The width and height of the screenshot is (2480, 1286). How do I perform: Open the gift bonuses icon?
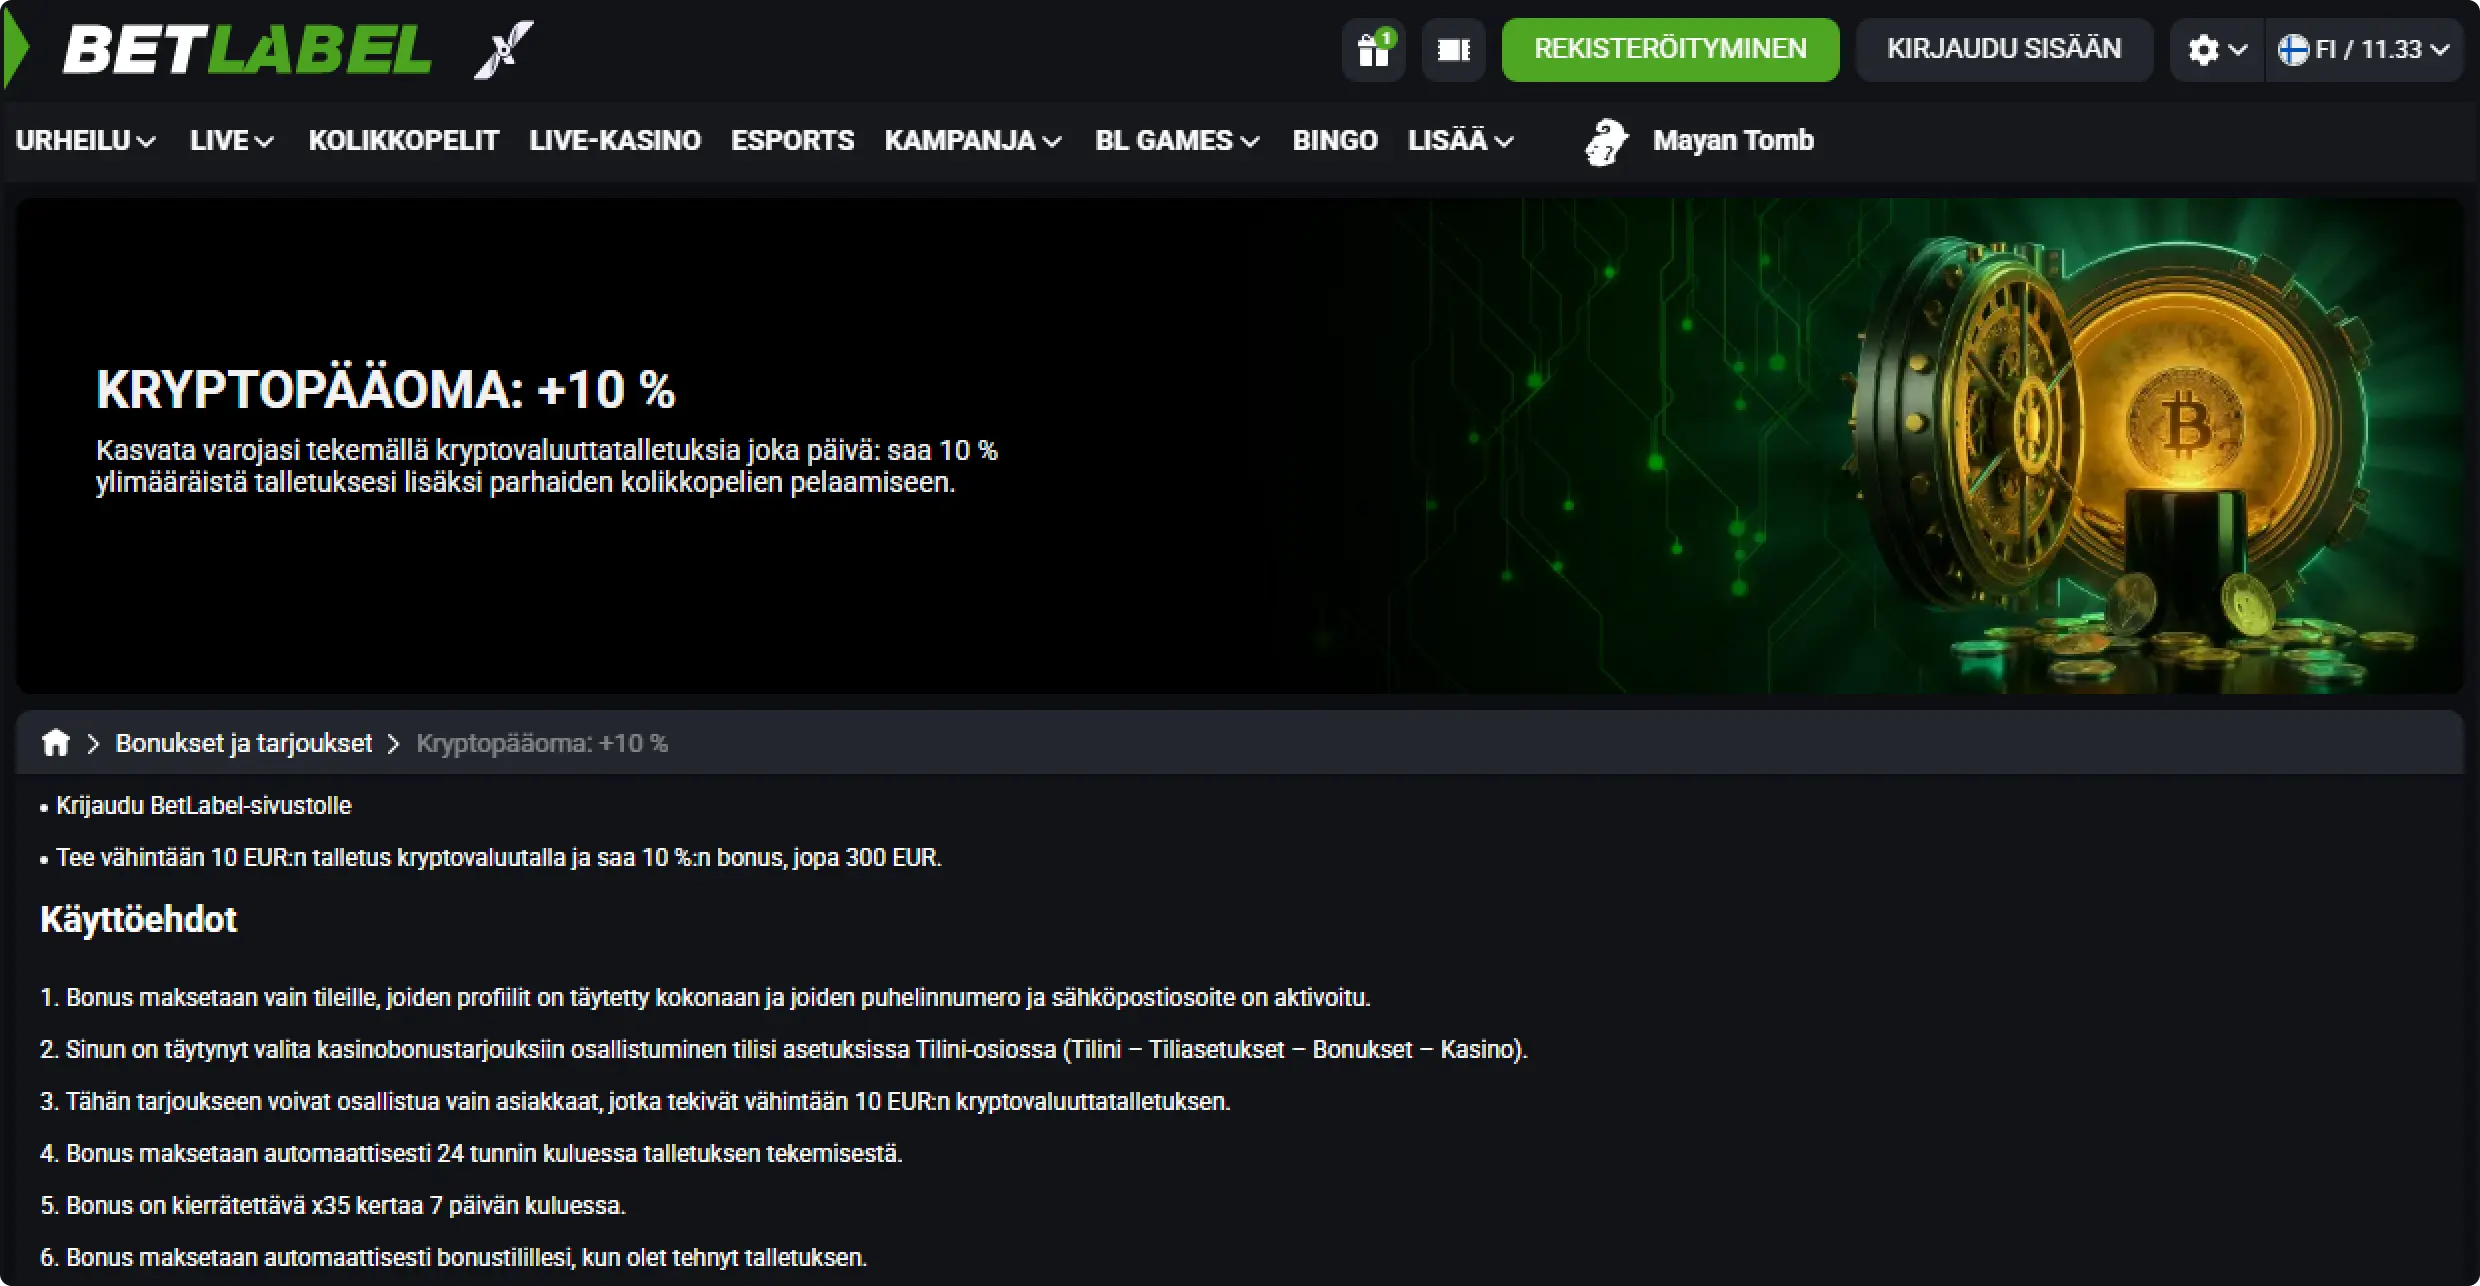click(x=1373, y=49)
